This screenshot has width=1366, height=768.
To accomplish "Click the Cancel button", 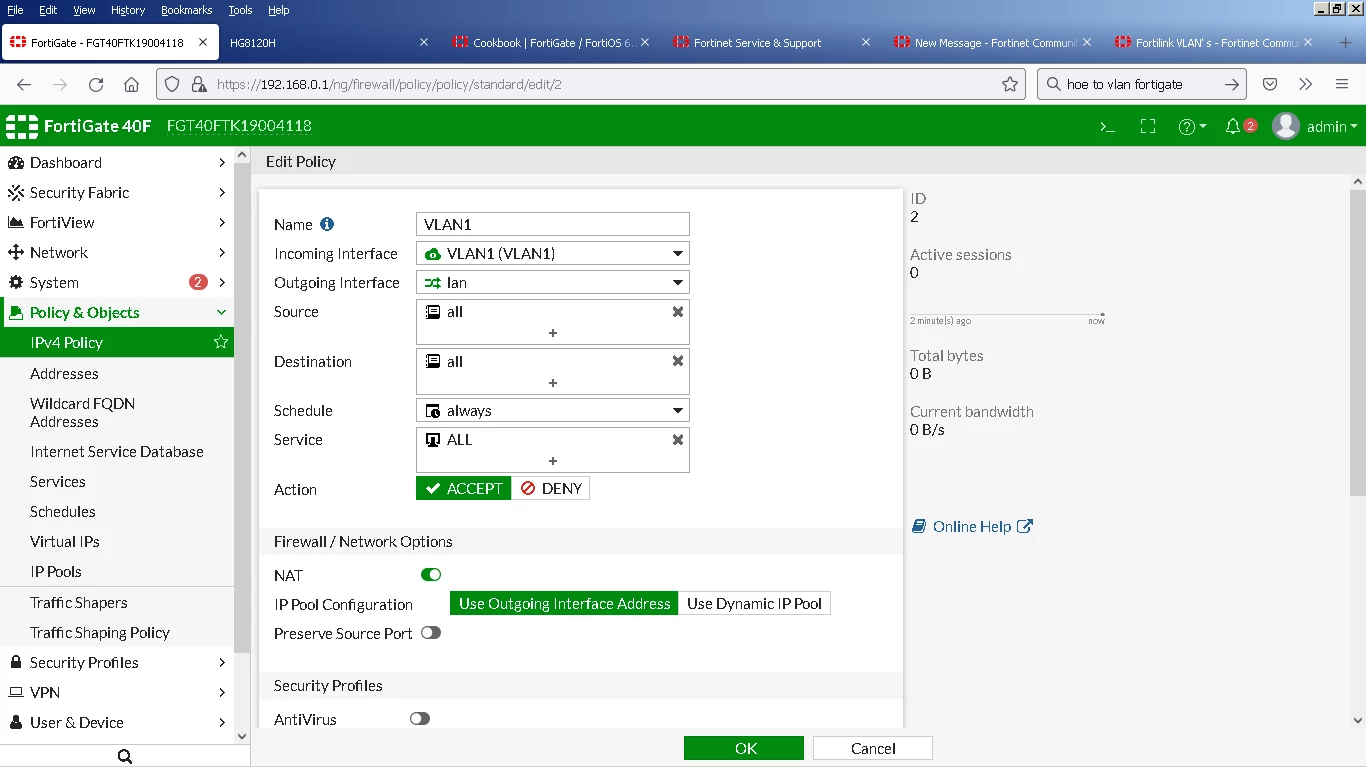I will click(x=873, y=748).
